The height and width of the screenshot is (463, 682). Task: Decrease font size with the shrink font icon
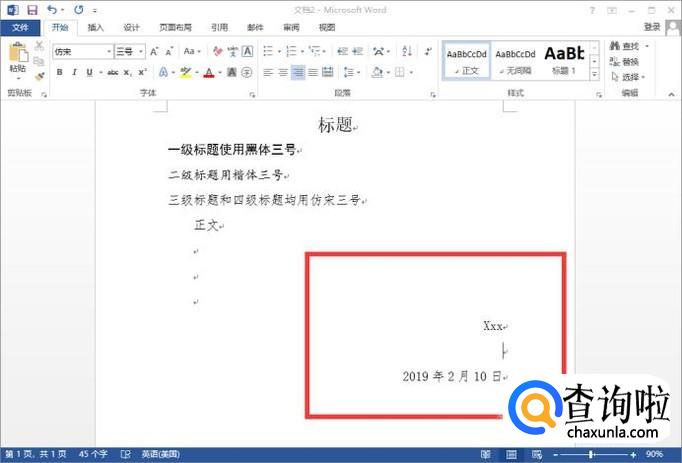click(169, 51)
